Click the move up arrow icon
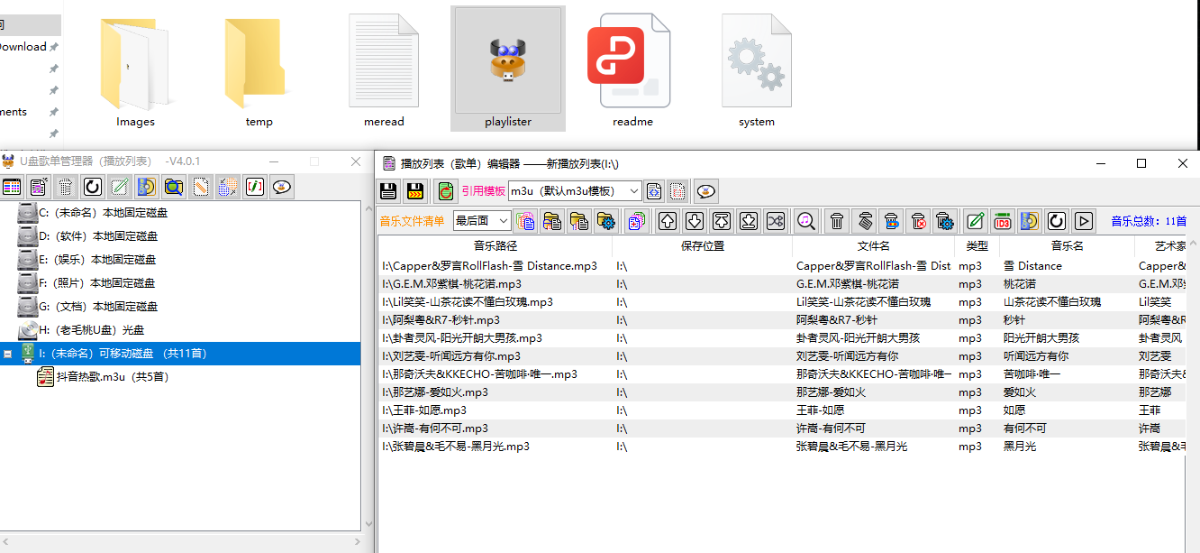 pyautogui.click(x=668, y=220)
